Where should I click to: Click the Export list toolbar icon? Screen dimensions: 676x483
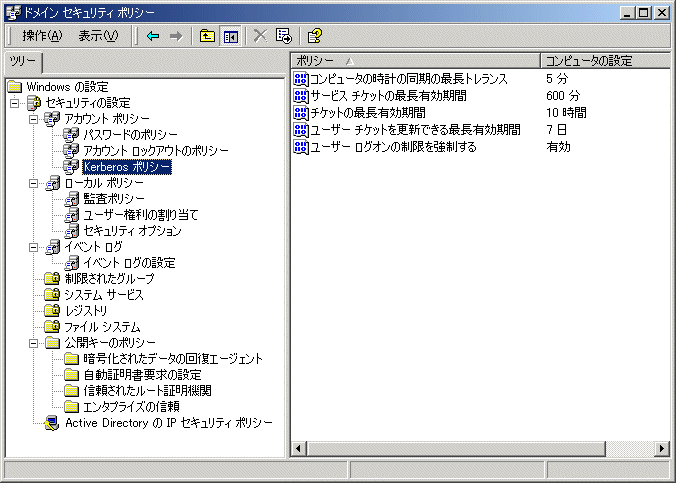[284, 36]
